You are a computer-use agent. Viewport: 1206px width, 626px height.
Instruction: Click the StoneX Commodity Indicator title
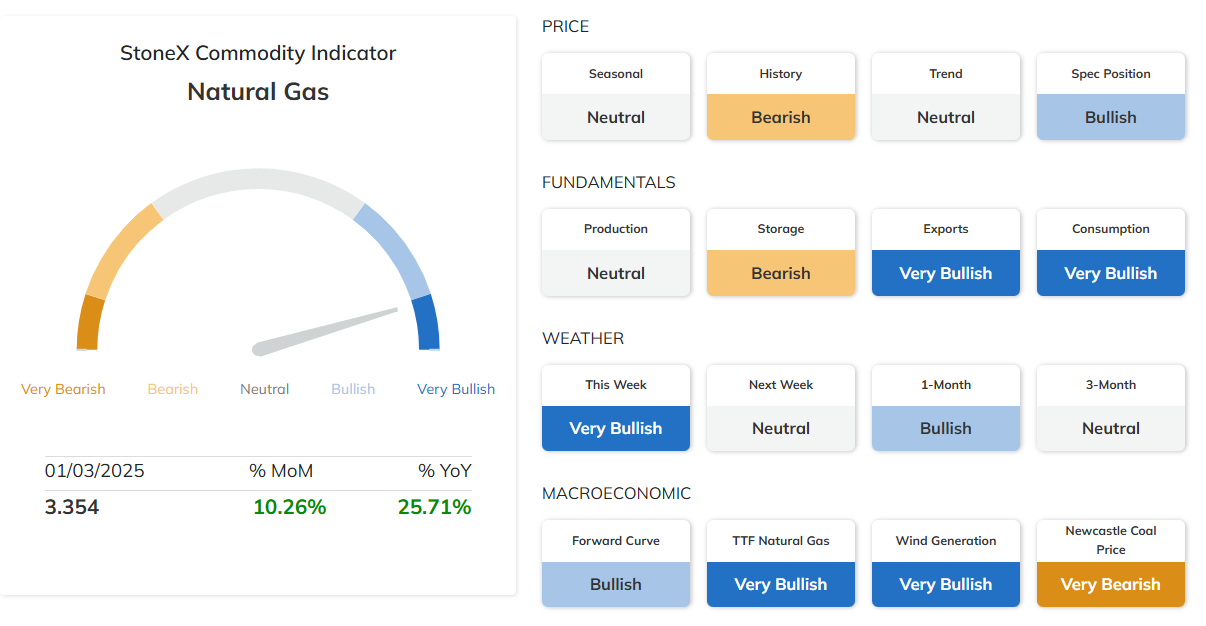[258, 54]
